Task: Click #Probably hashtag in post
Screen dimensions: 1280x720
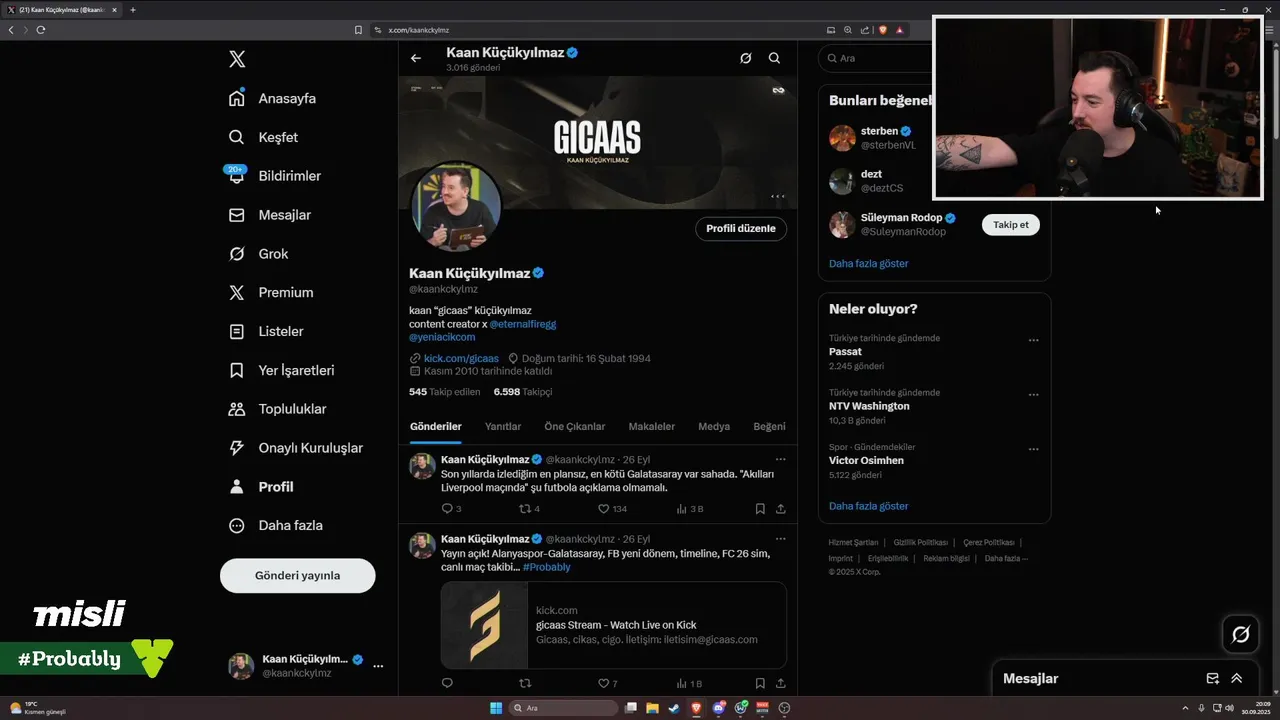Action: tap(546, 567)
